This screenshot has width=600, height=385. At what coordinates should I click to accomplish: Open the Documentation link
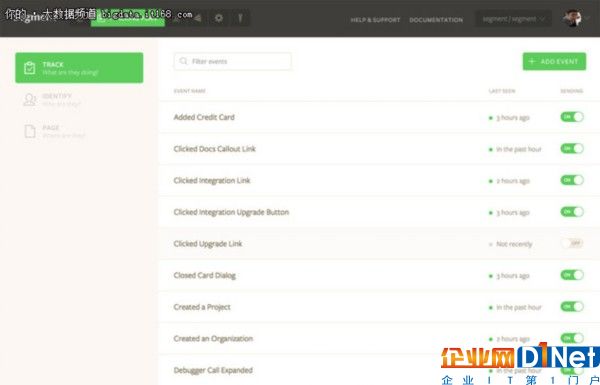click(x=436, y=20)
